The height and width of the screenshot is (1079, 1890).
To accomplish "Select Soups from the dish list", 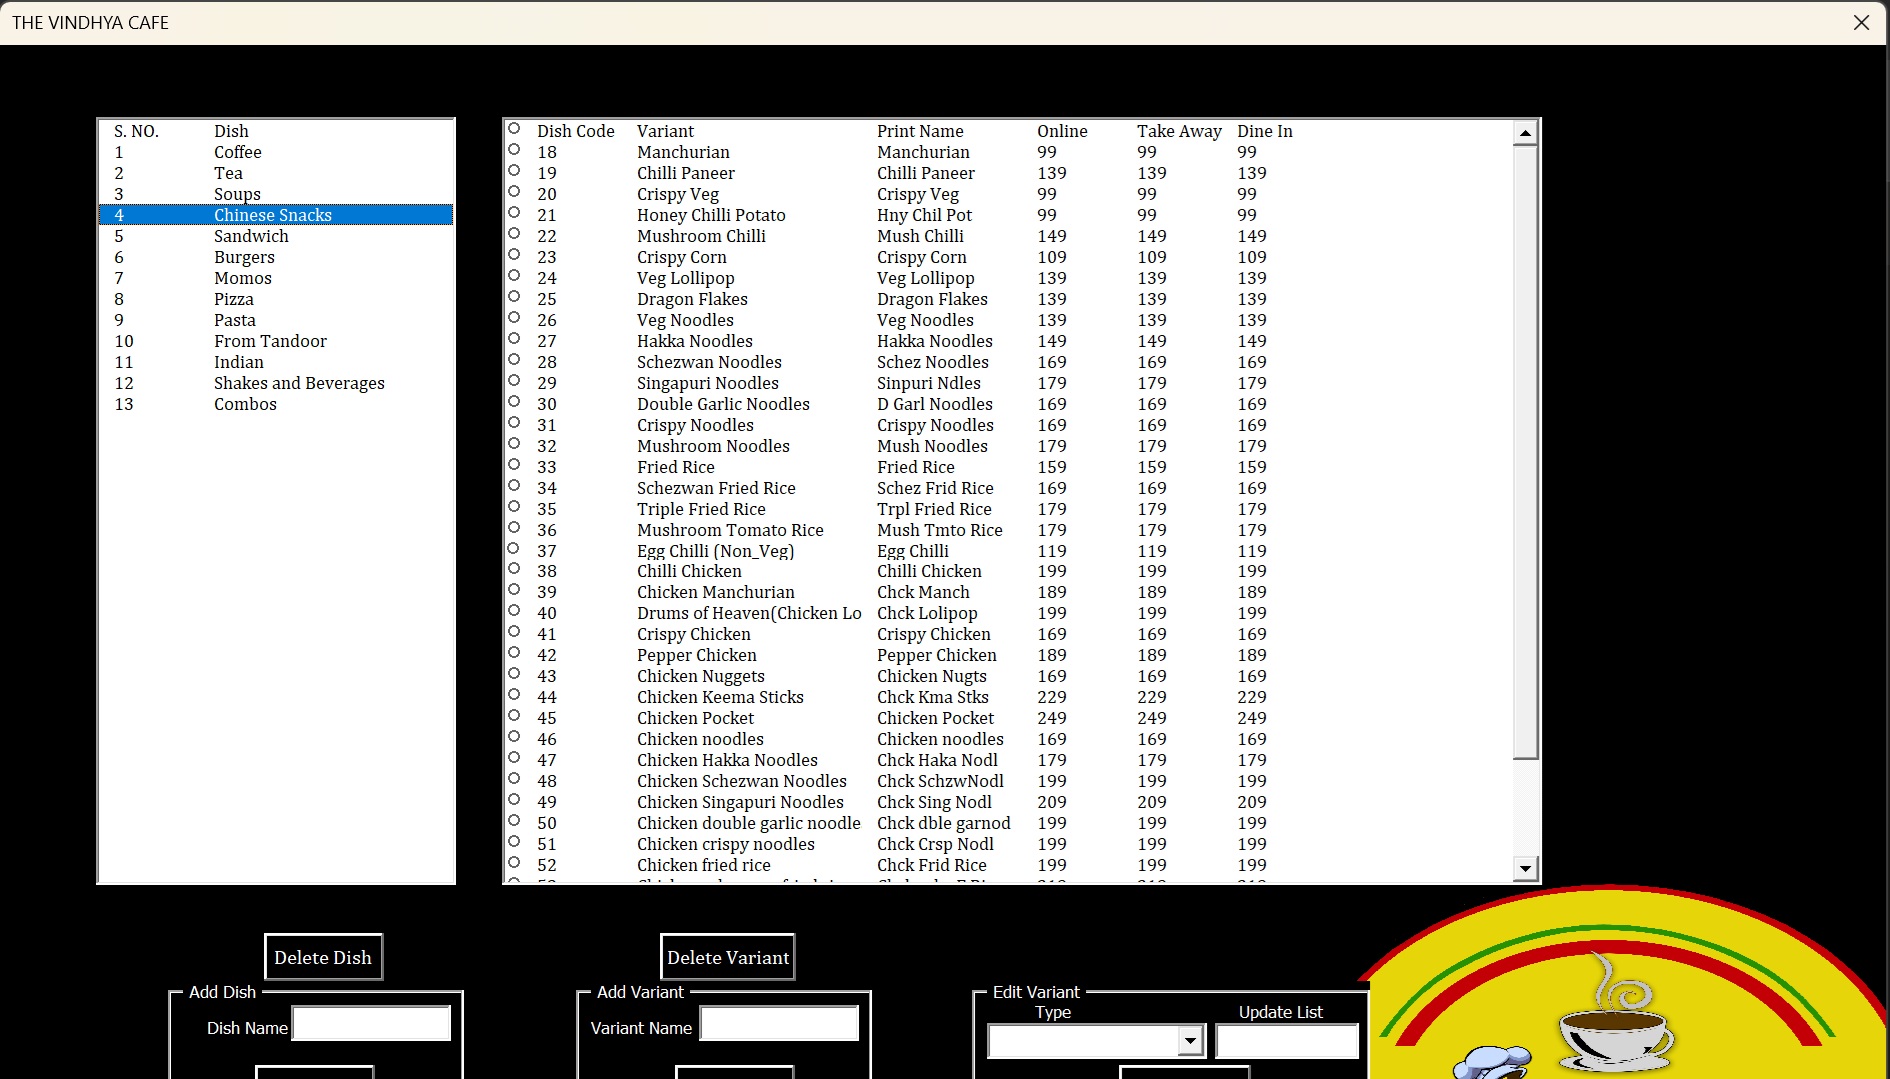I will point(236,194).
